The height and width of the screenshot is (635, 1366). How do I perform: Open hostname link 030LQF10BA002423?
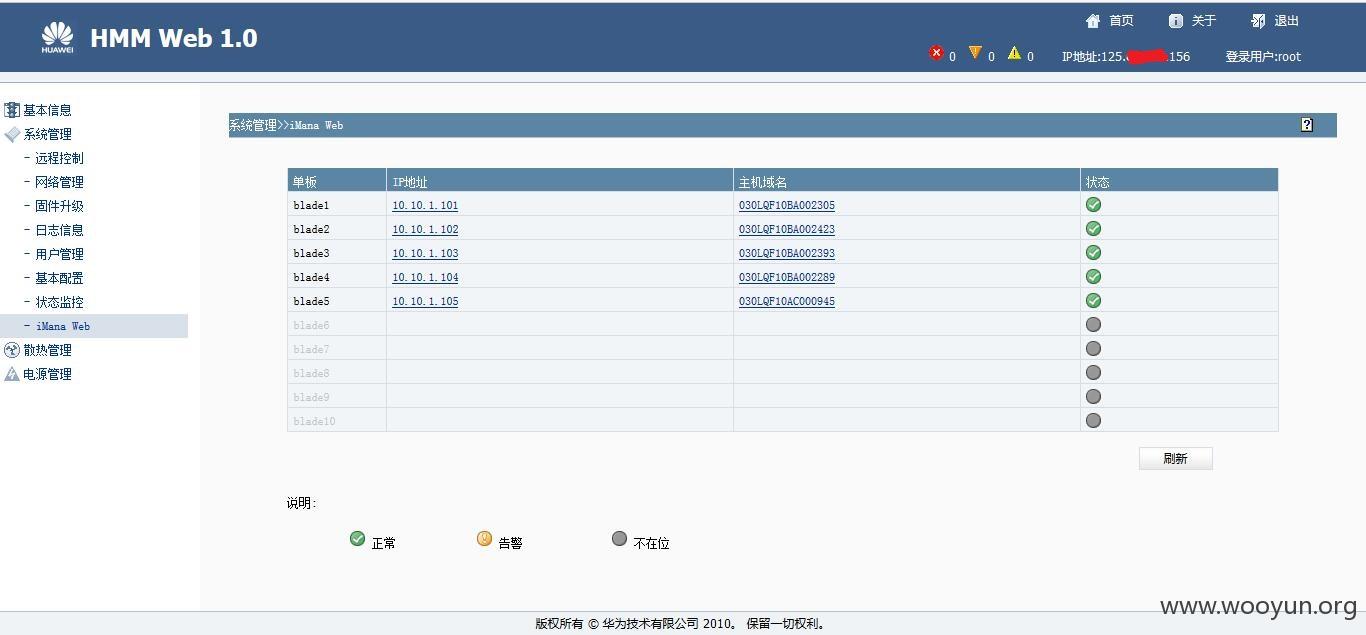click(787, 229)
